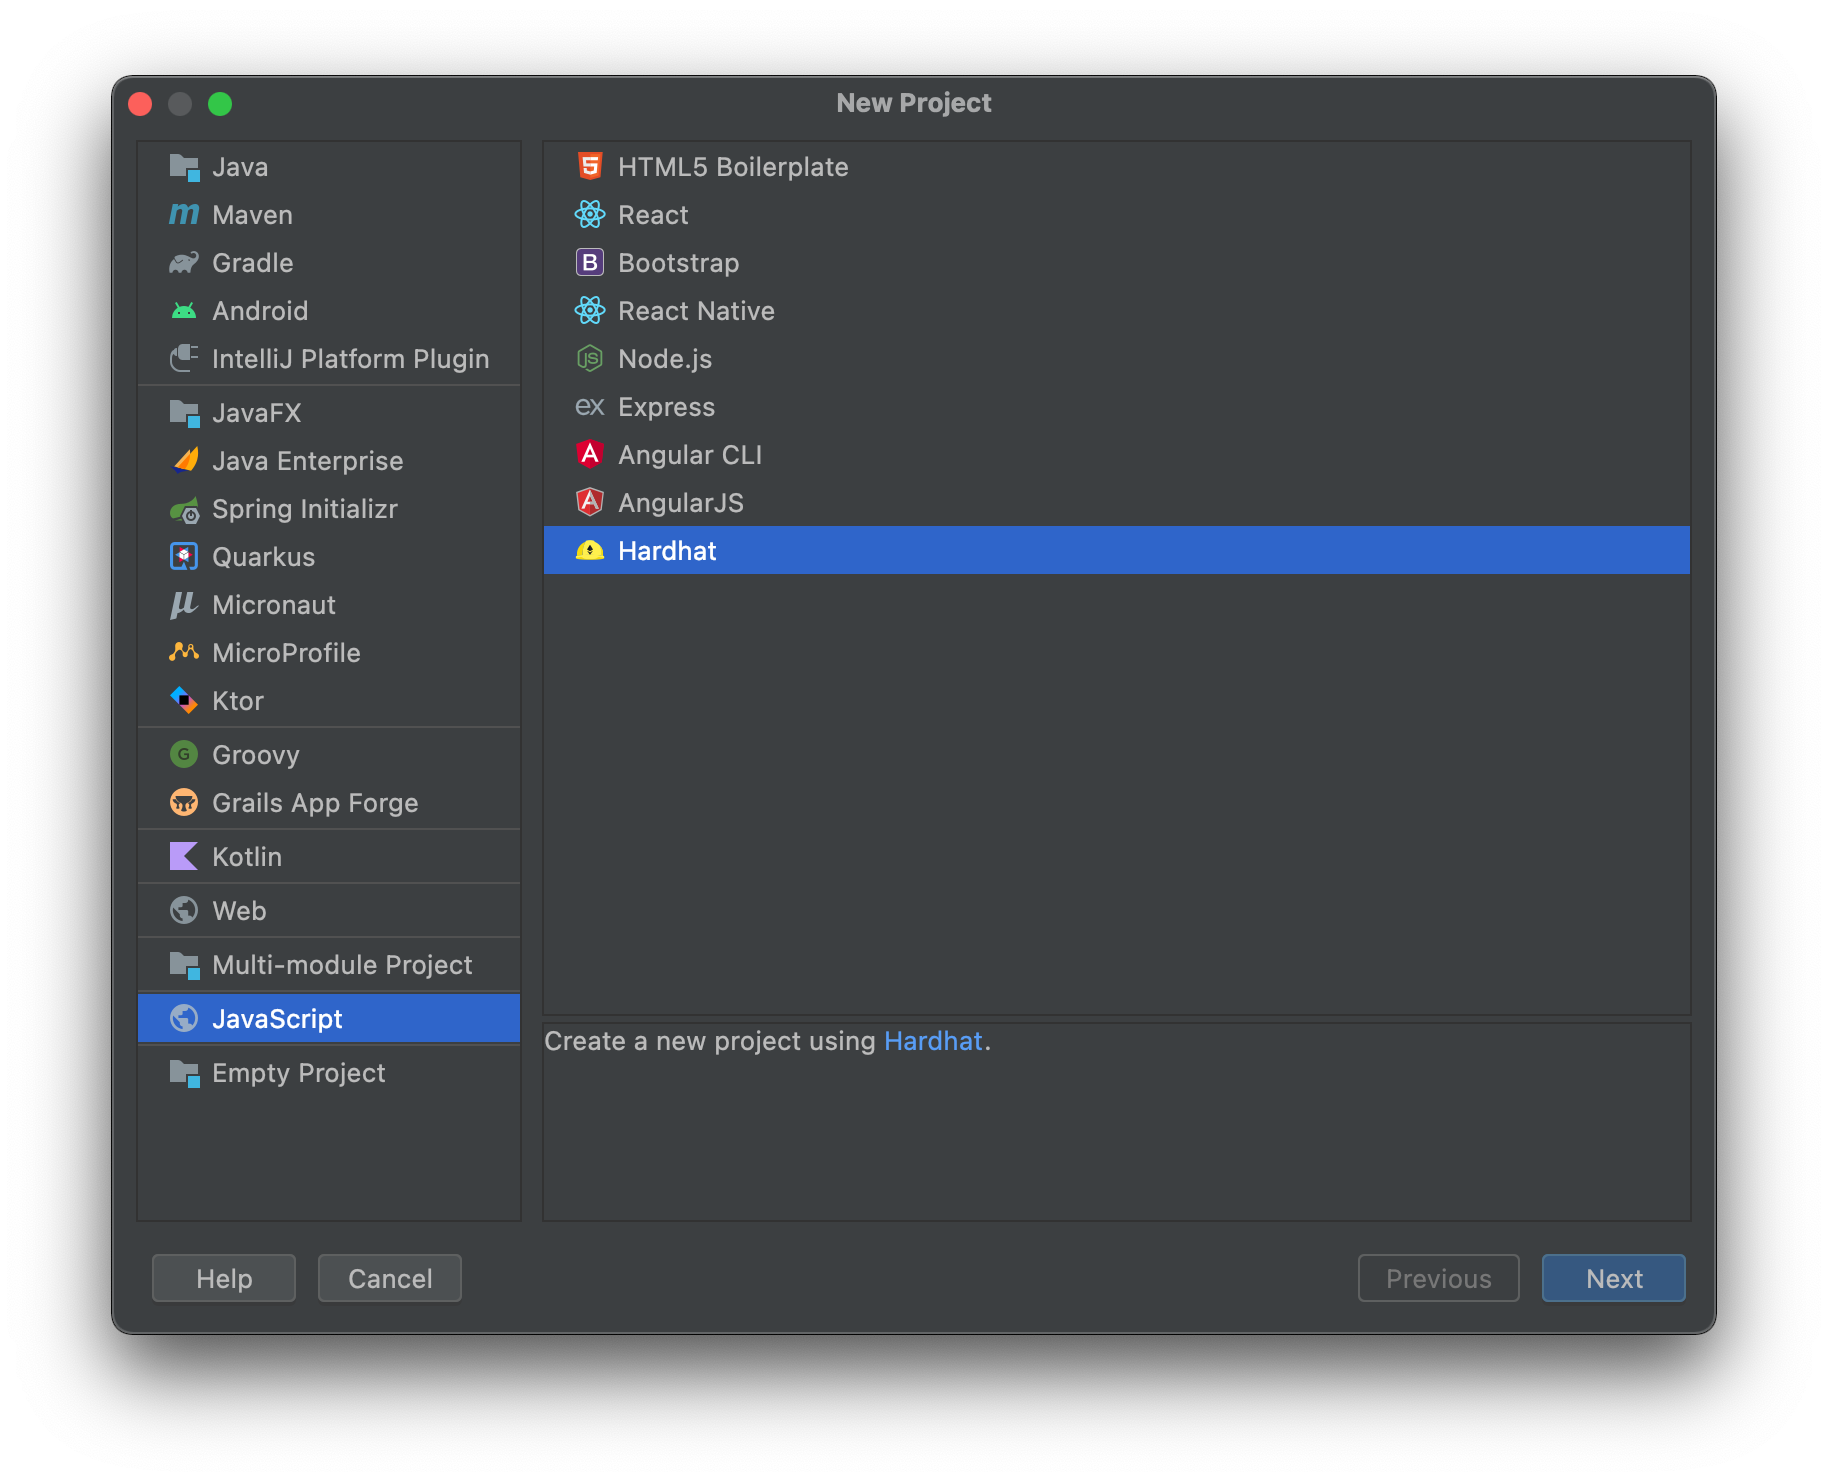Click the HTML5 Boilerplate shield icon
1828x1482 pixels.
[590, 167]
